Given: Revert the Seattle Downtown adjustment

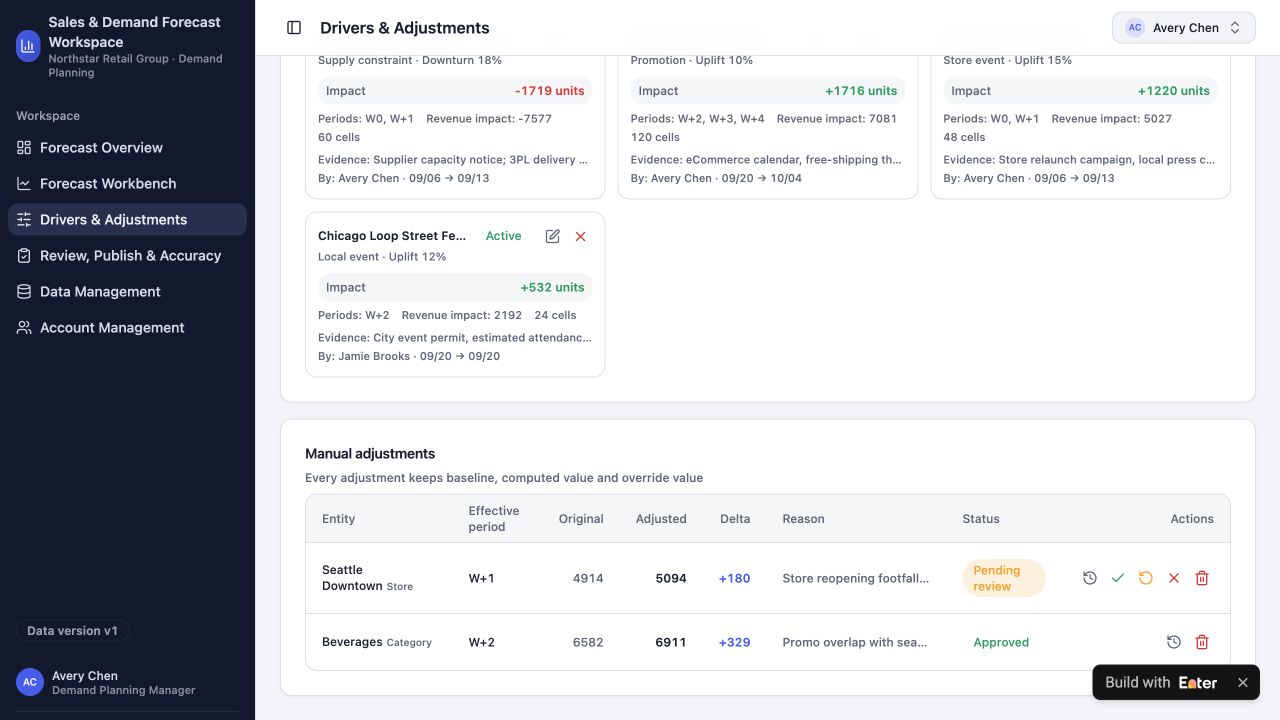Looking at the screenshot, I should coord(1146,578).
